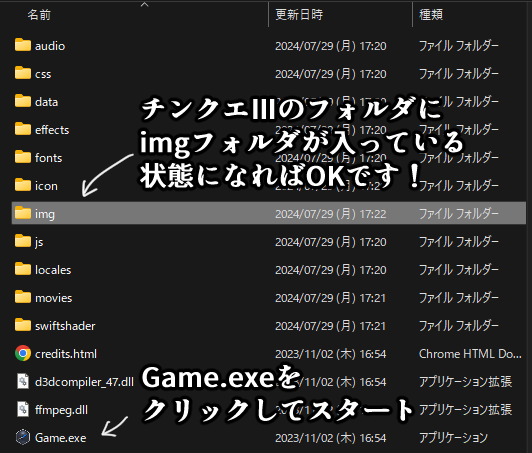Select the audio folder icon
The height and width of the screenshot is (453, 532).
[x=23, y=45]
